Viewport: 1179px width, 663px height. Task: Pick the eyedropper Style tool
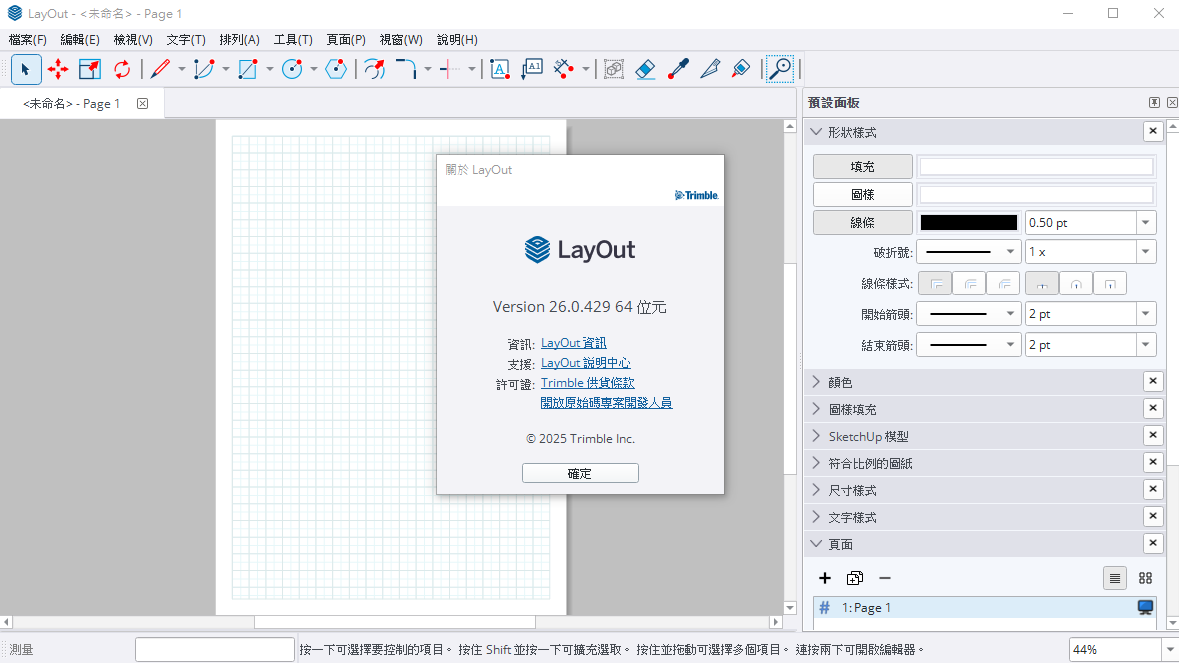[x=678, y=69]
